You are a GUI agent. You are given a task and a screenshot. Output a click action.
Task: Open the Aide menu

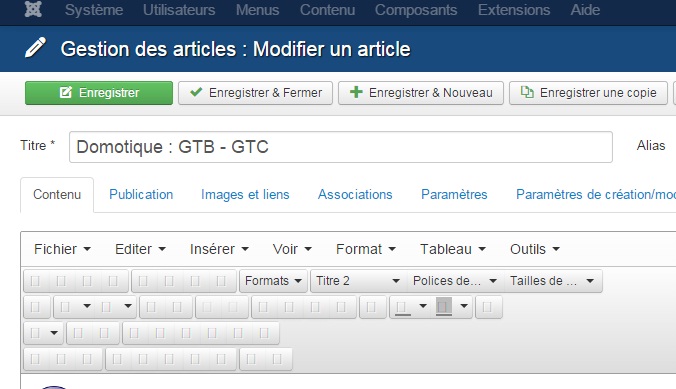[585, 10]
